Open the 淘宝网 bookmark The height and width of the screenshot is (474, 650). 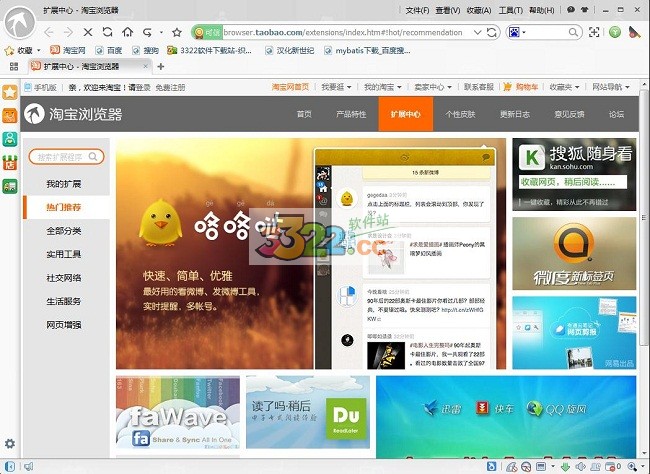[68, 51]
